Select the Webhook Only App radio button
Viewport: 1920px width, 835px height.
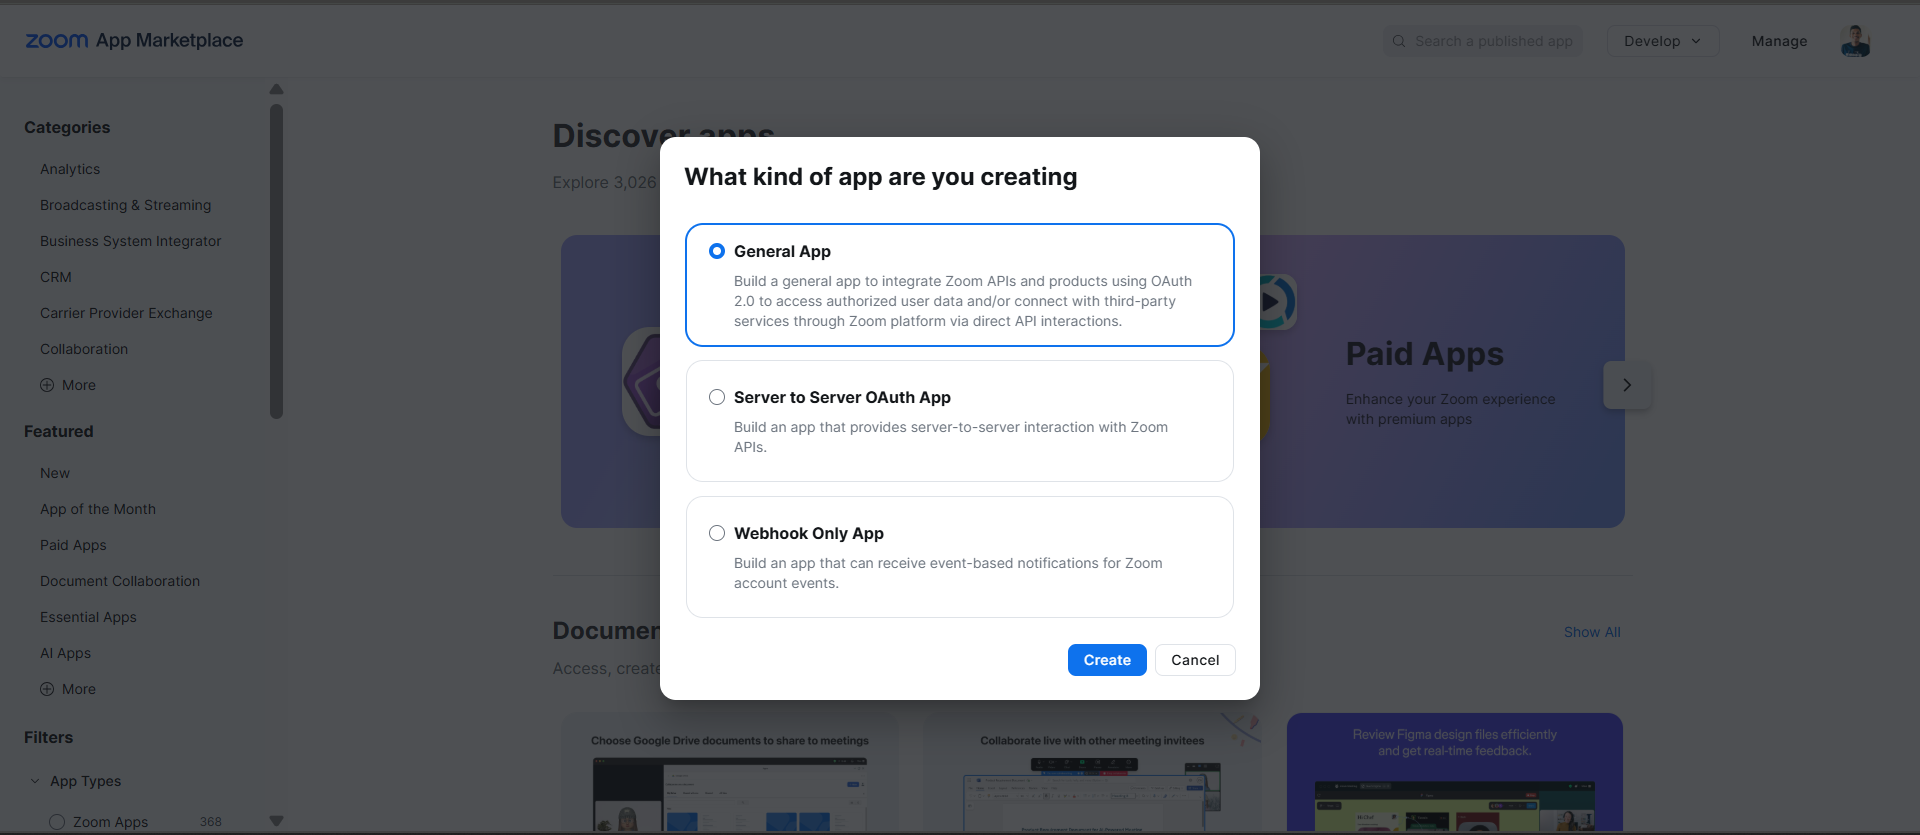[x=717, y=533]
